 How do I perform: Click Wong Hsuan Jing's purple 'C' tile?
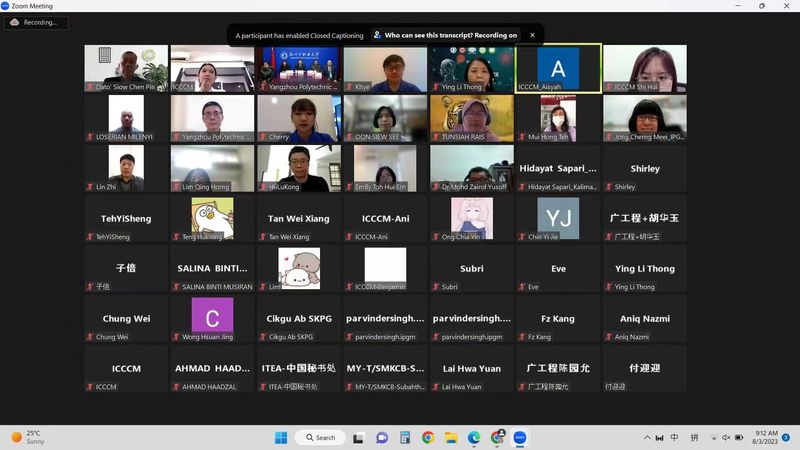[212, 318]
